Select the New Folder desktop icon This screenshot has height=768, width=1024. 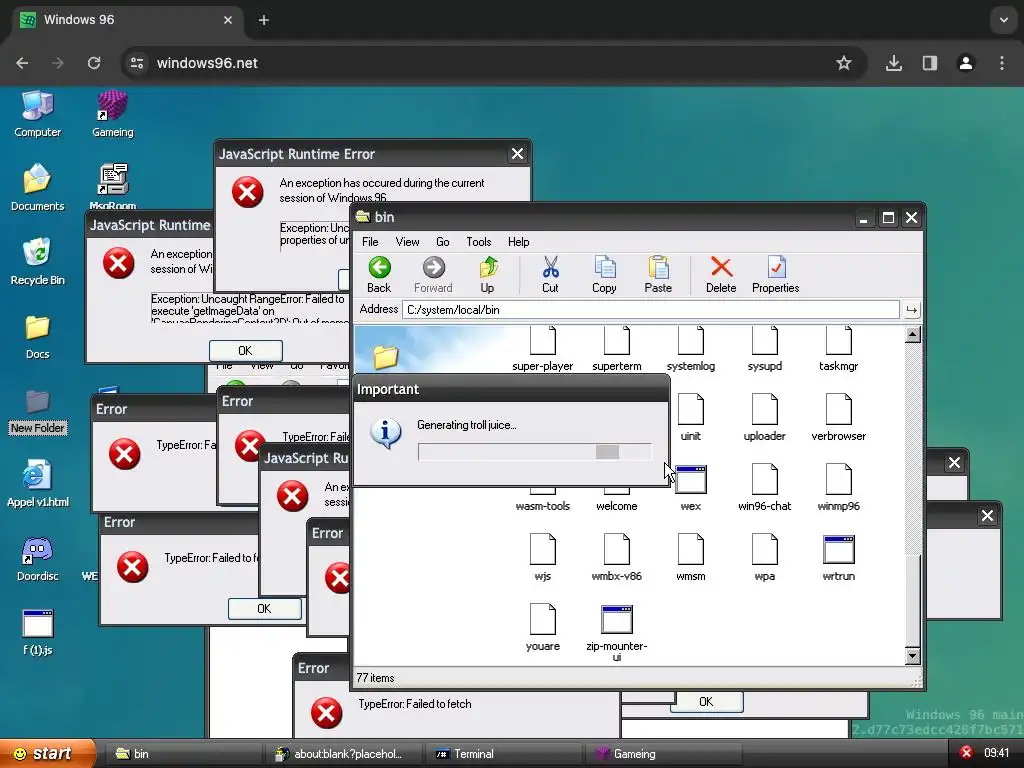tap(37, 411)
